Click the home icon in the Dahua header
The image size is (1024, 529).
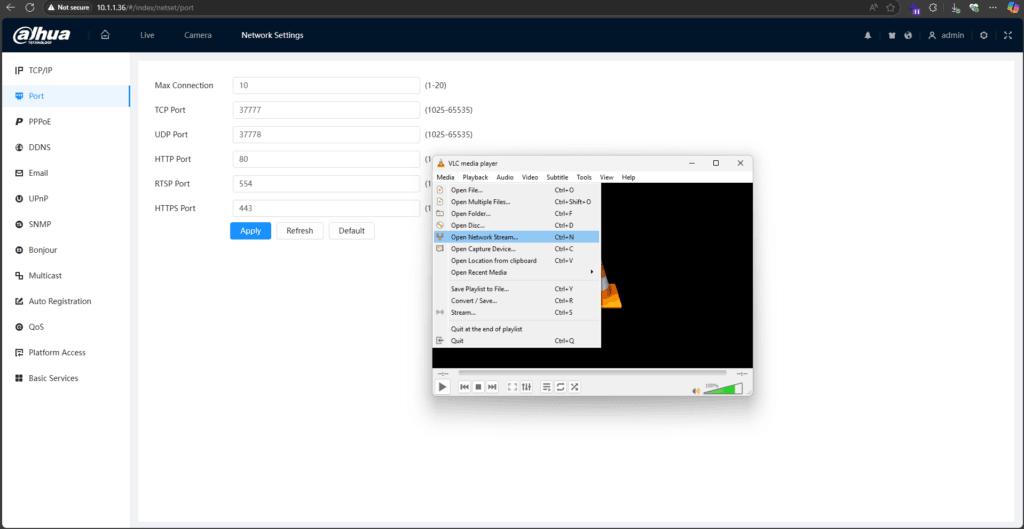click(x=104, y=35)
